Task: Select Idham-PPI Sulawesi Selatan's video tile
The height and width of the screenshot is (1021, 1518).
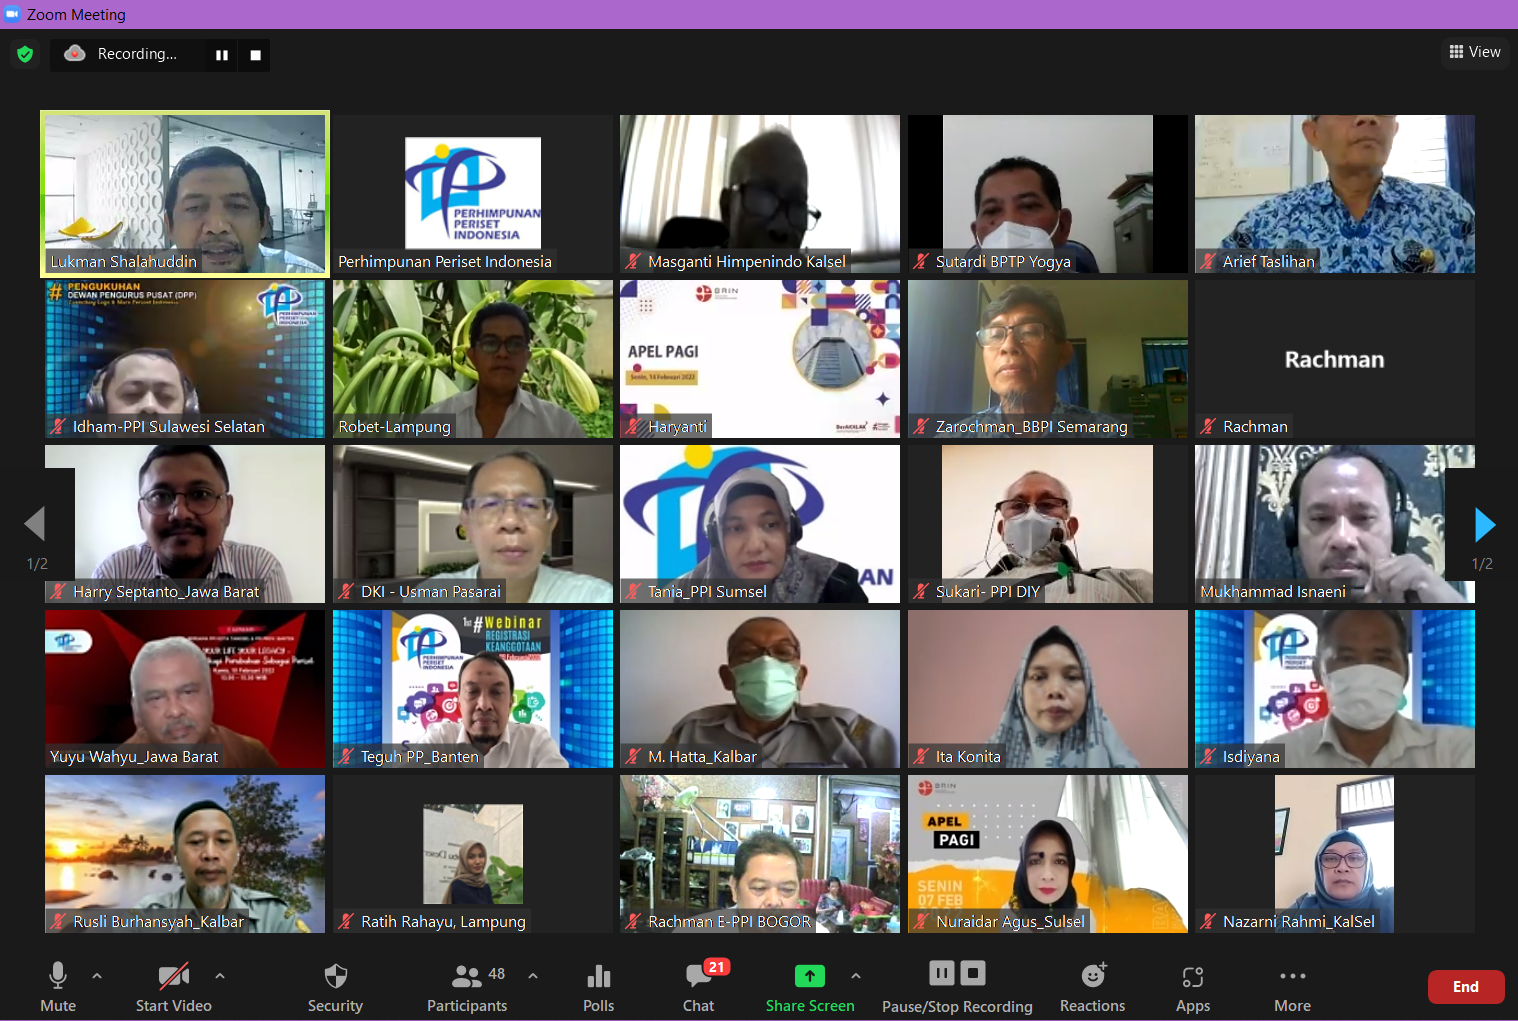Action: (x=185, y=359)
